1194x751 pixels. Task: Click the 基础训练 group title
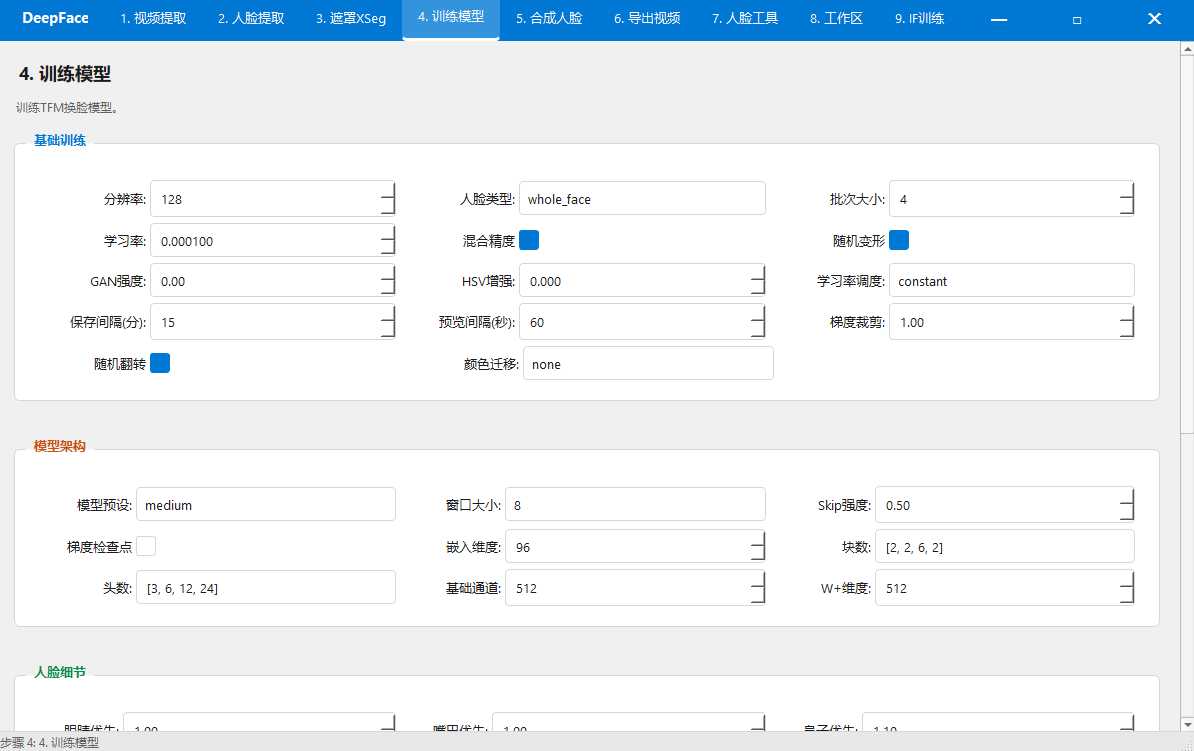tap(59, 140)
